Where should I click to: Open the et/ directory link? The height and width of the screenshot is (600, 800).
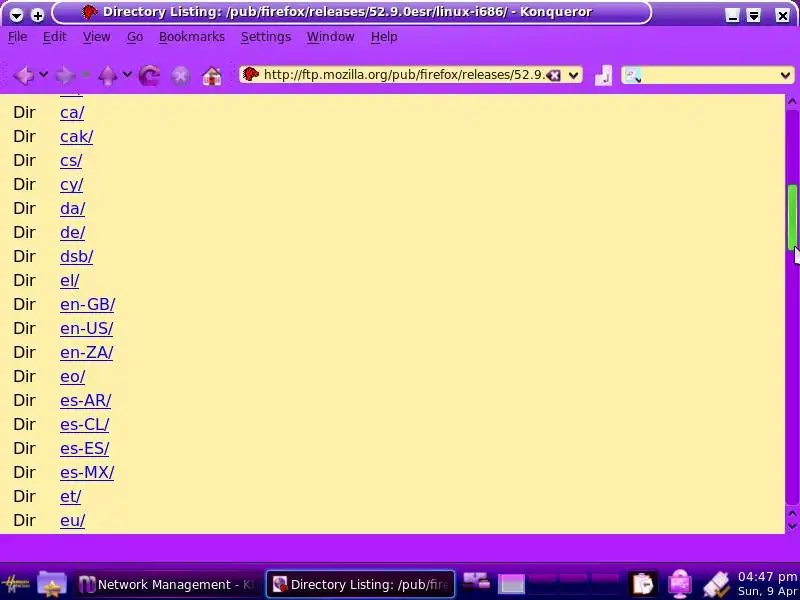70,496
